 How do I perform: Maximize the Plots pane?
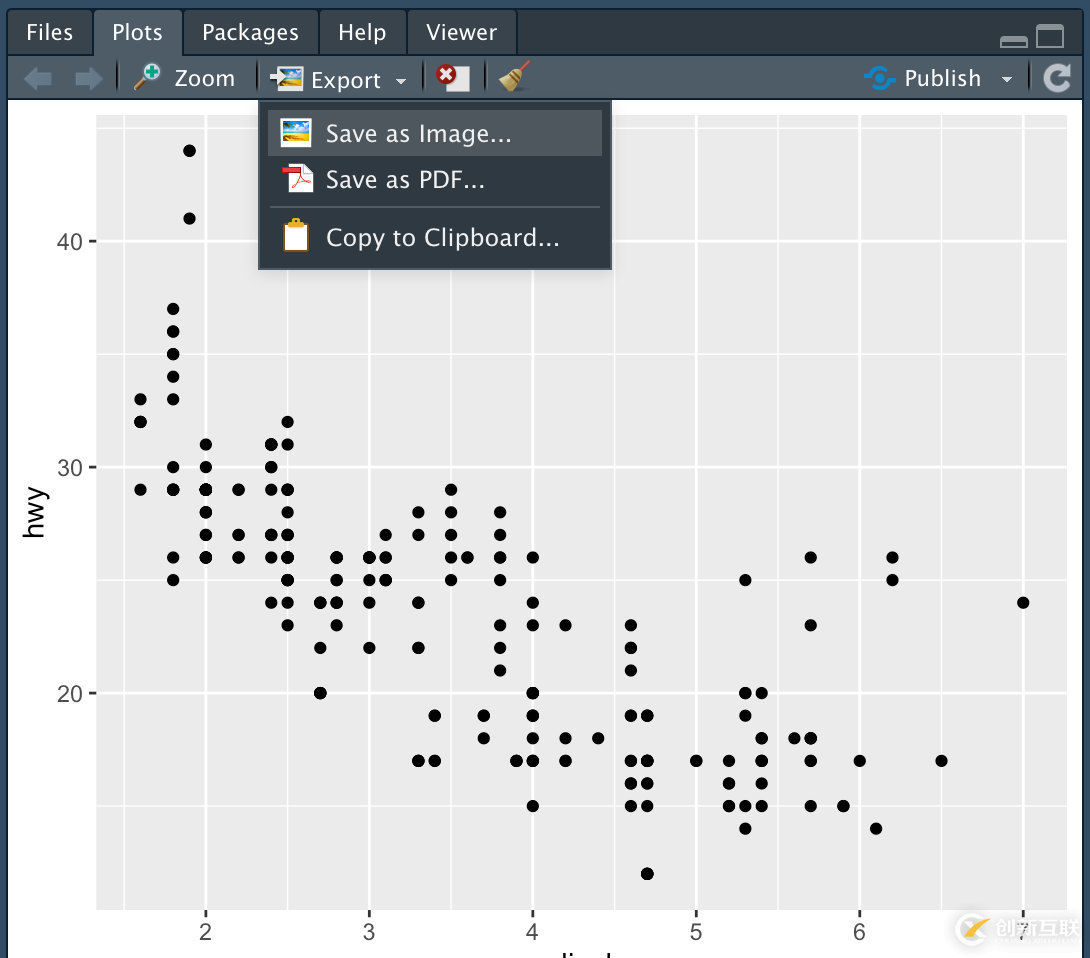[1050, 38]
